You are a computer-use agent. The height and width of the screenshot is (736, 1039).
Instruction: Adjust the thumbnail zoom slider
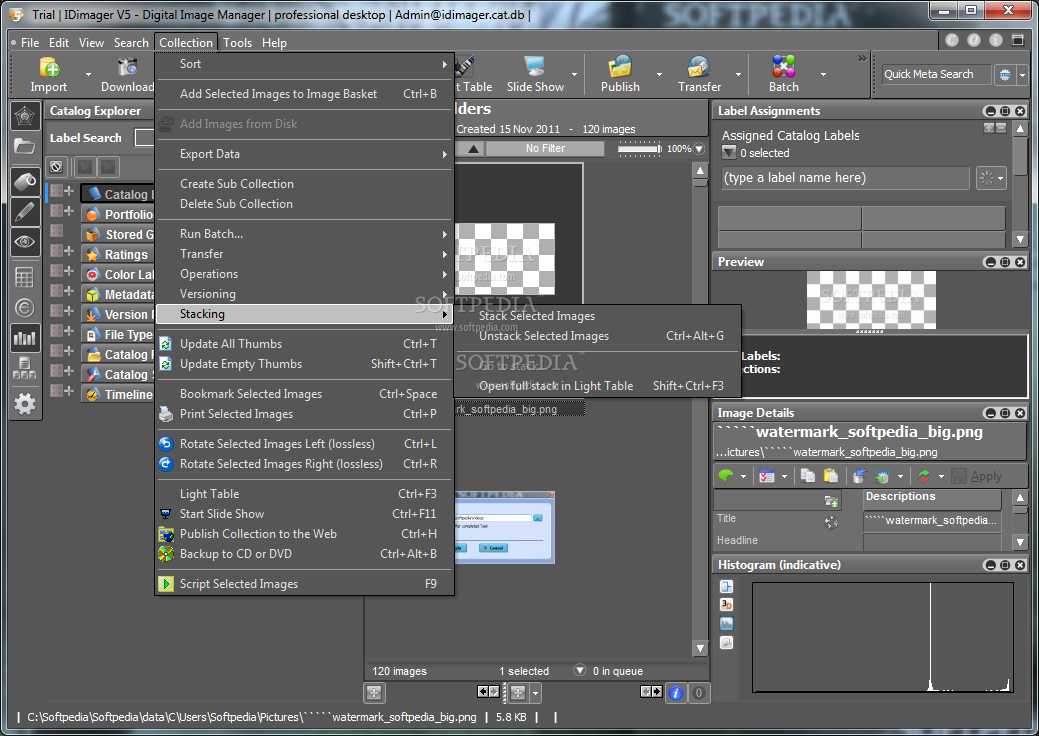(639, 148)
